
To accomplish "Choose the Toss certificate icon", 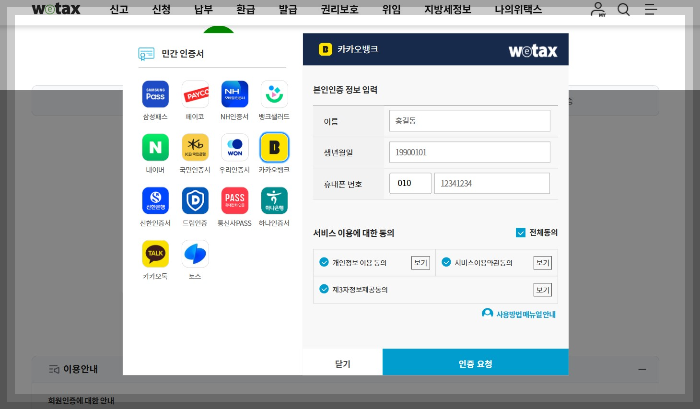I will tap(195, 254).
